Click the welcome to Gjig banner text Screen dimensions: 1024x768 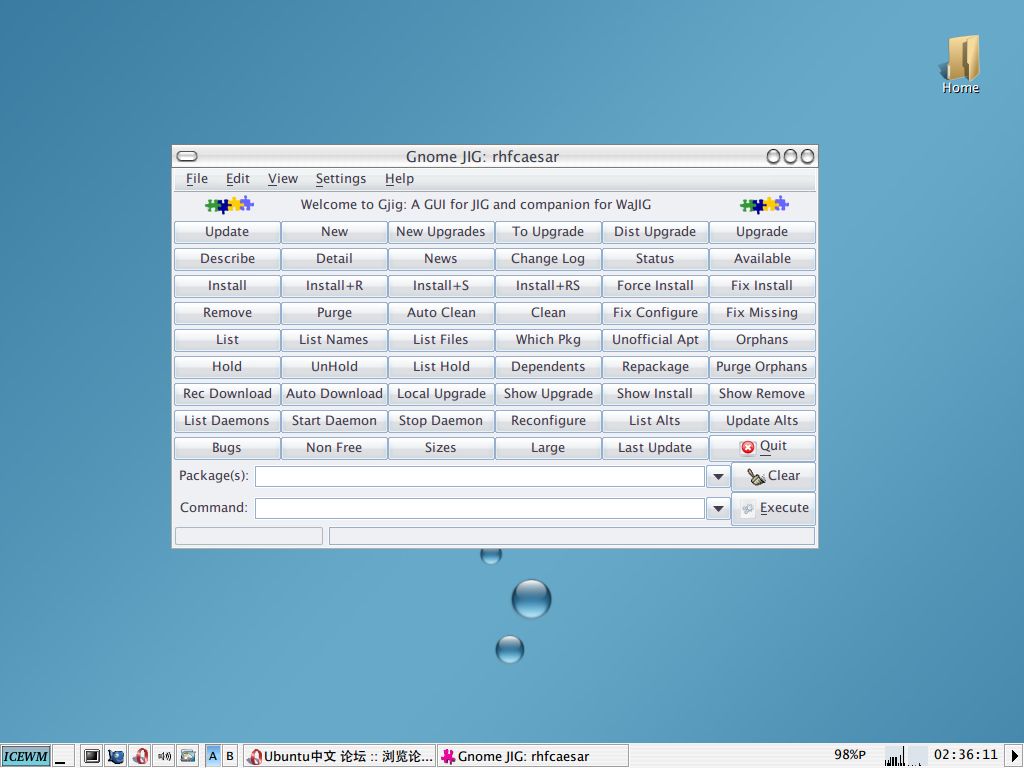(476, 204)
